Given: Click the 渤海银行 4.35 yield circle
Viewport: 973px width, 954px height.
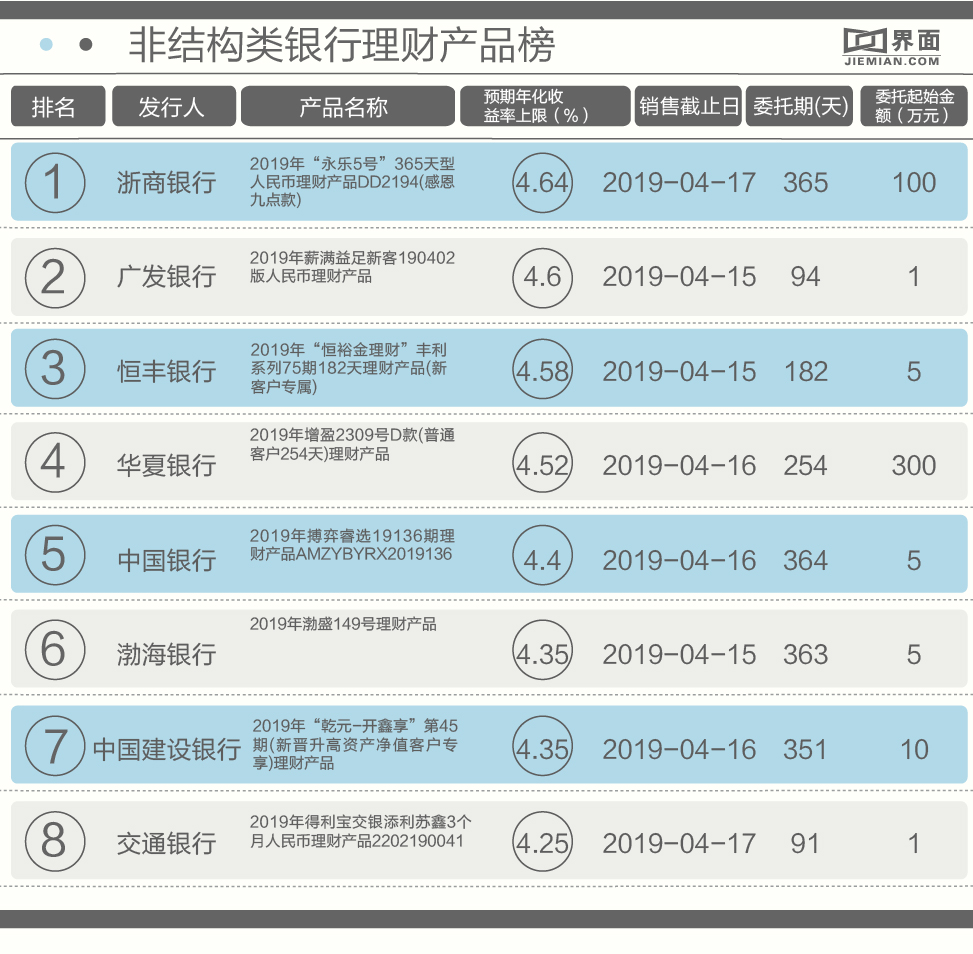Looking at the screenshot, I should (x=542, y=650).
